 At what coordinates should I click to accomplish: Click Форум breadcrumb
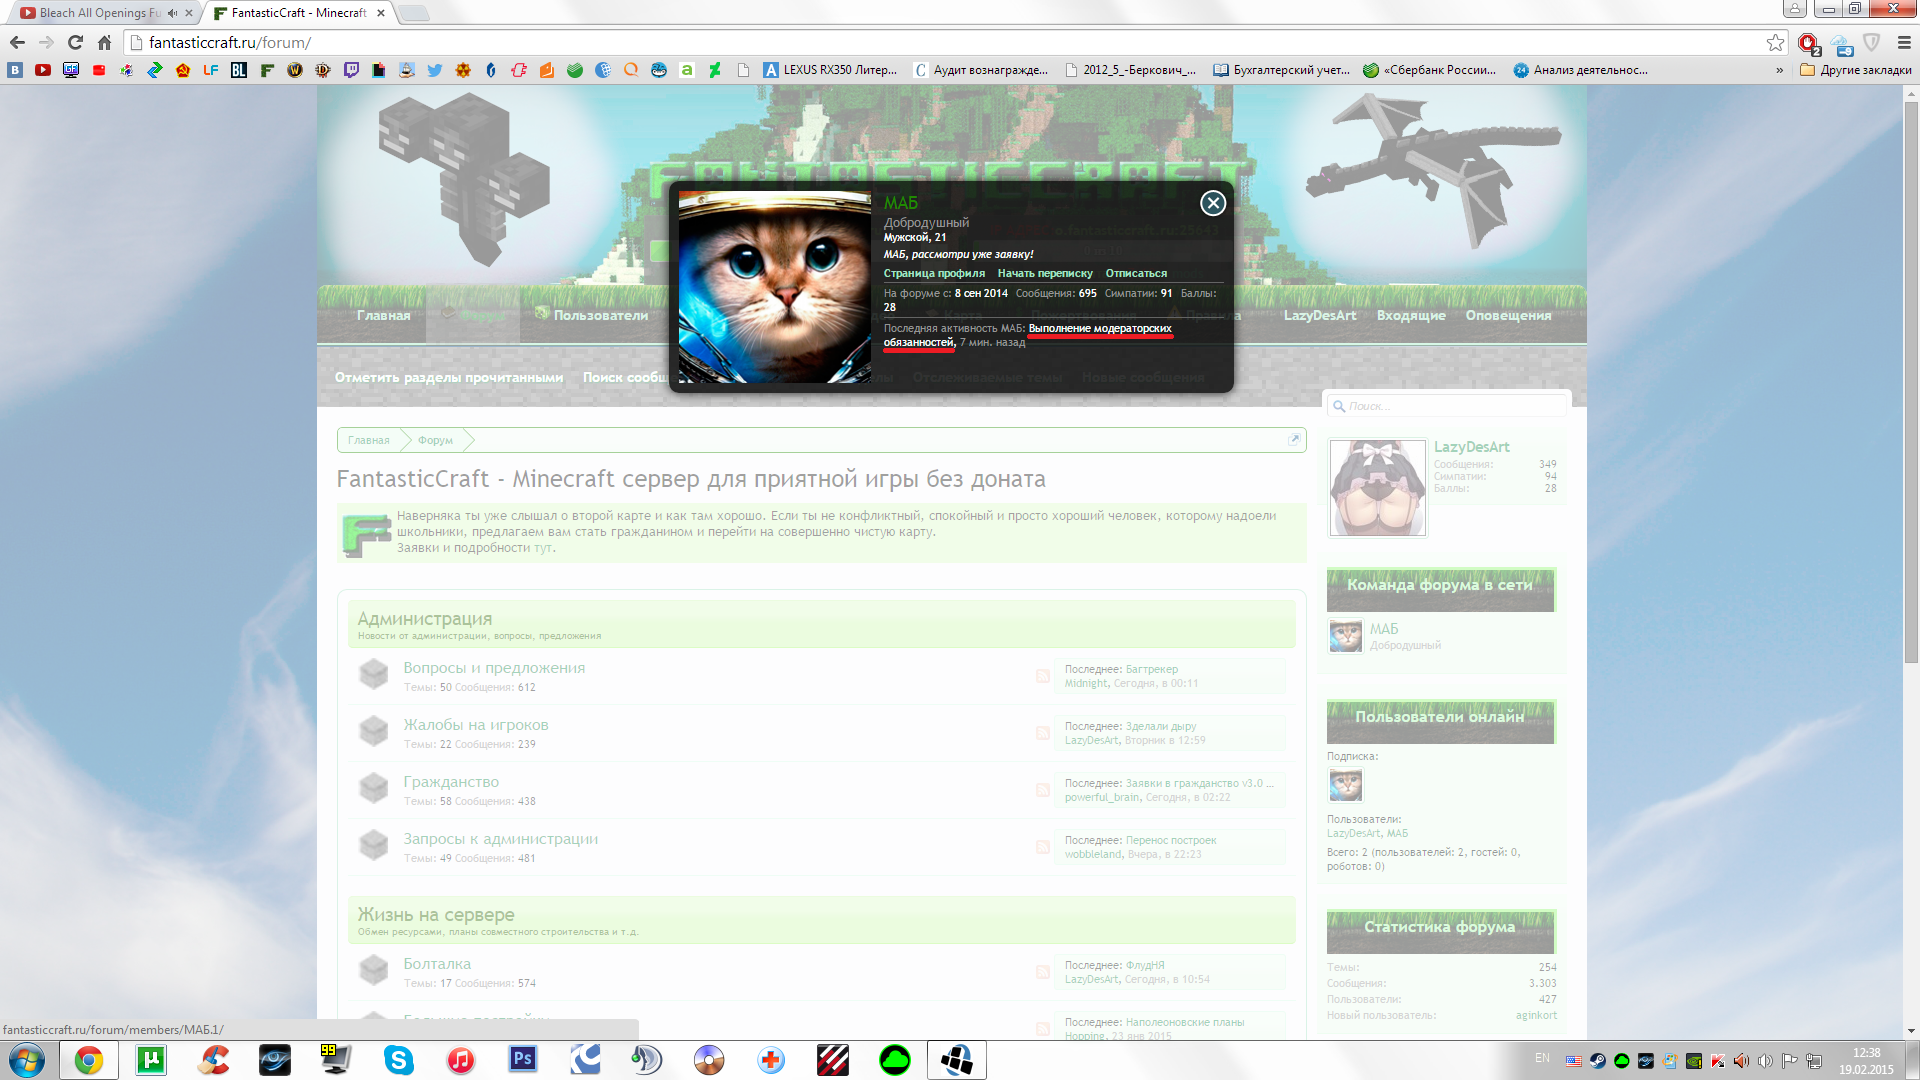[x=435, y=440]
